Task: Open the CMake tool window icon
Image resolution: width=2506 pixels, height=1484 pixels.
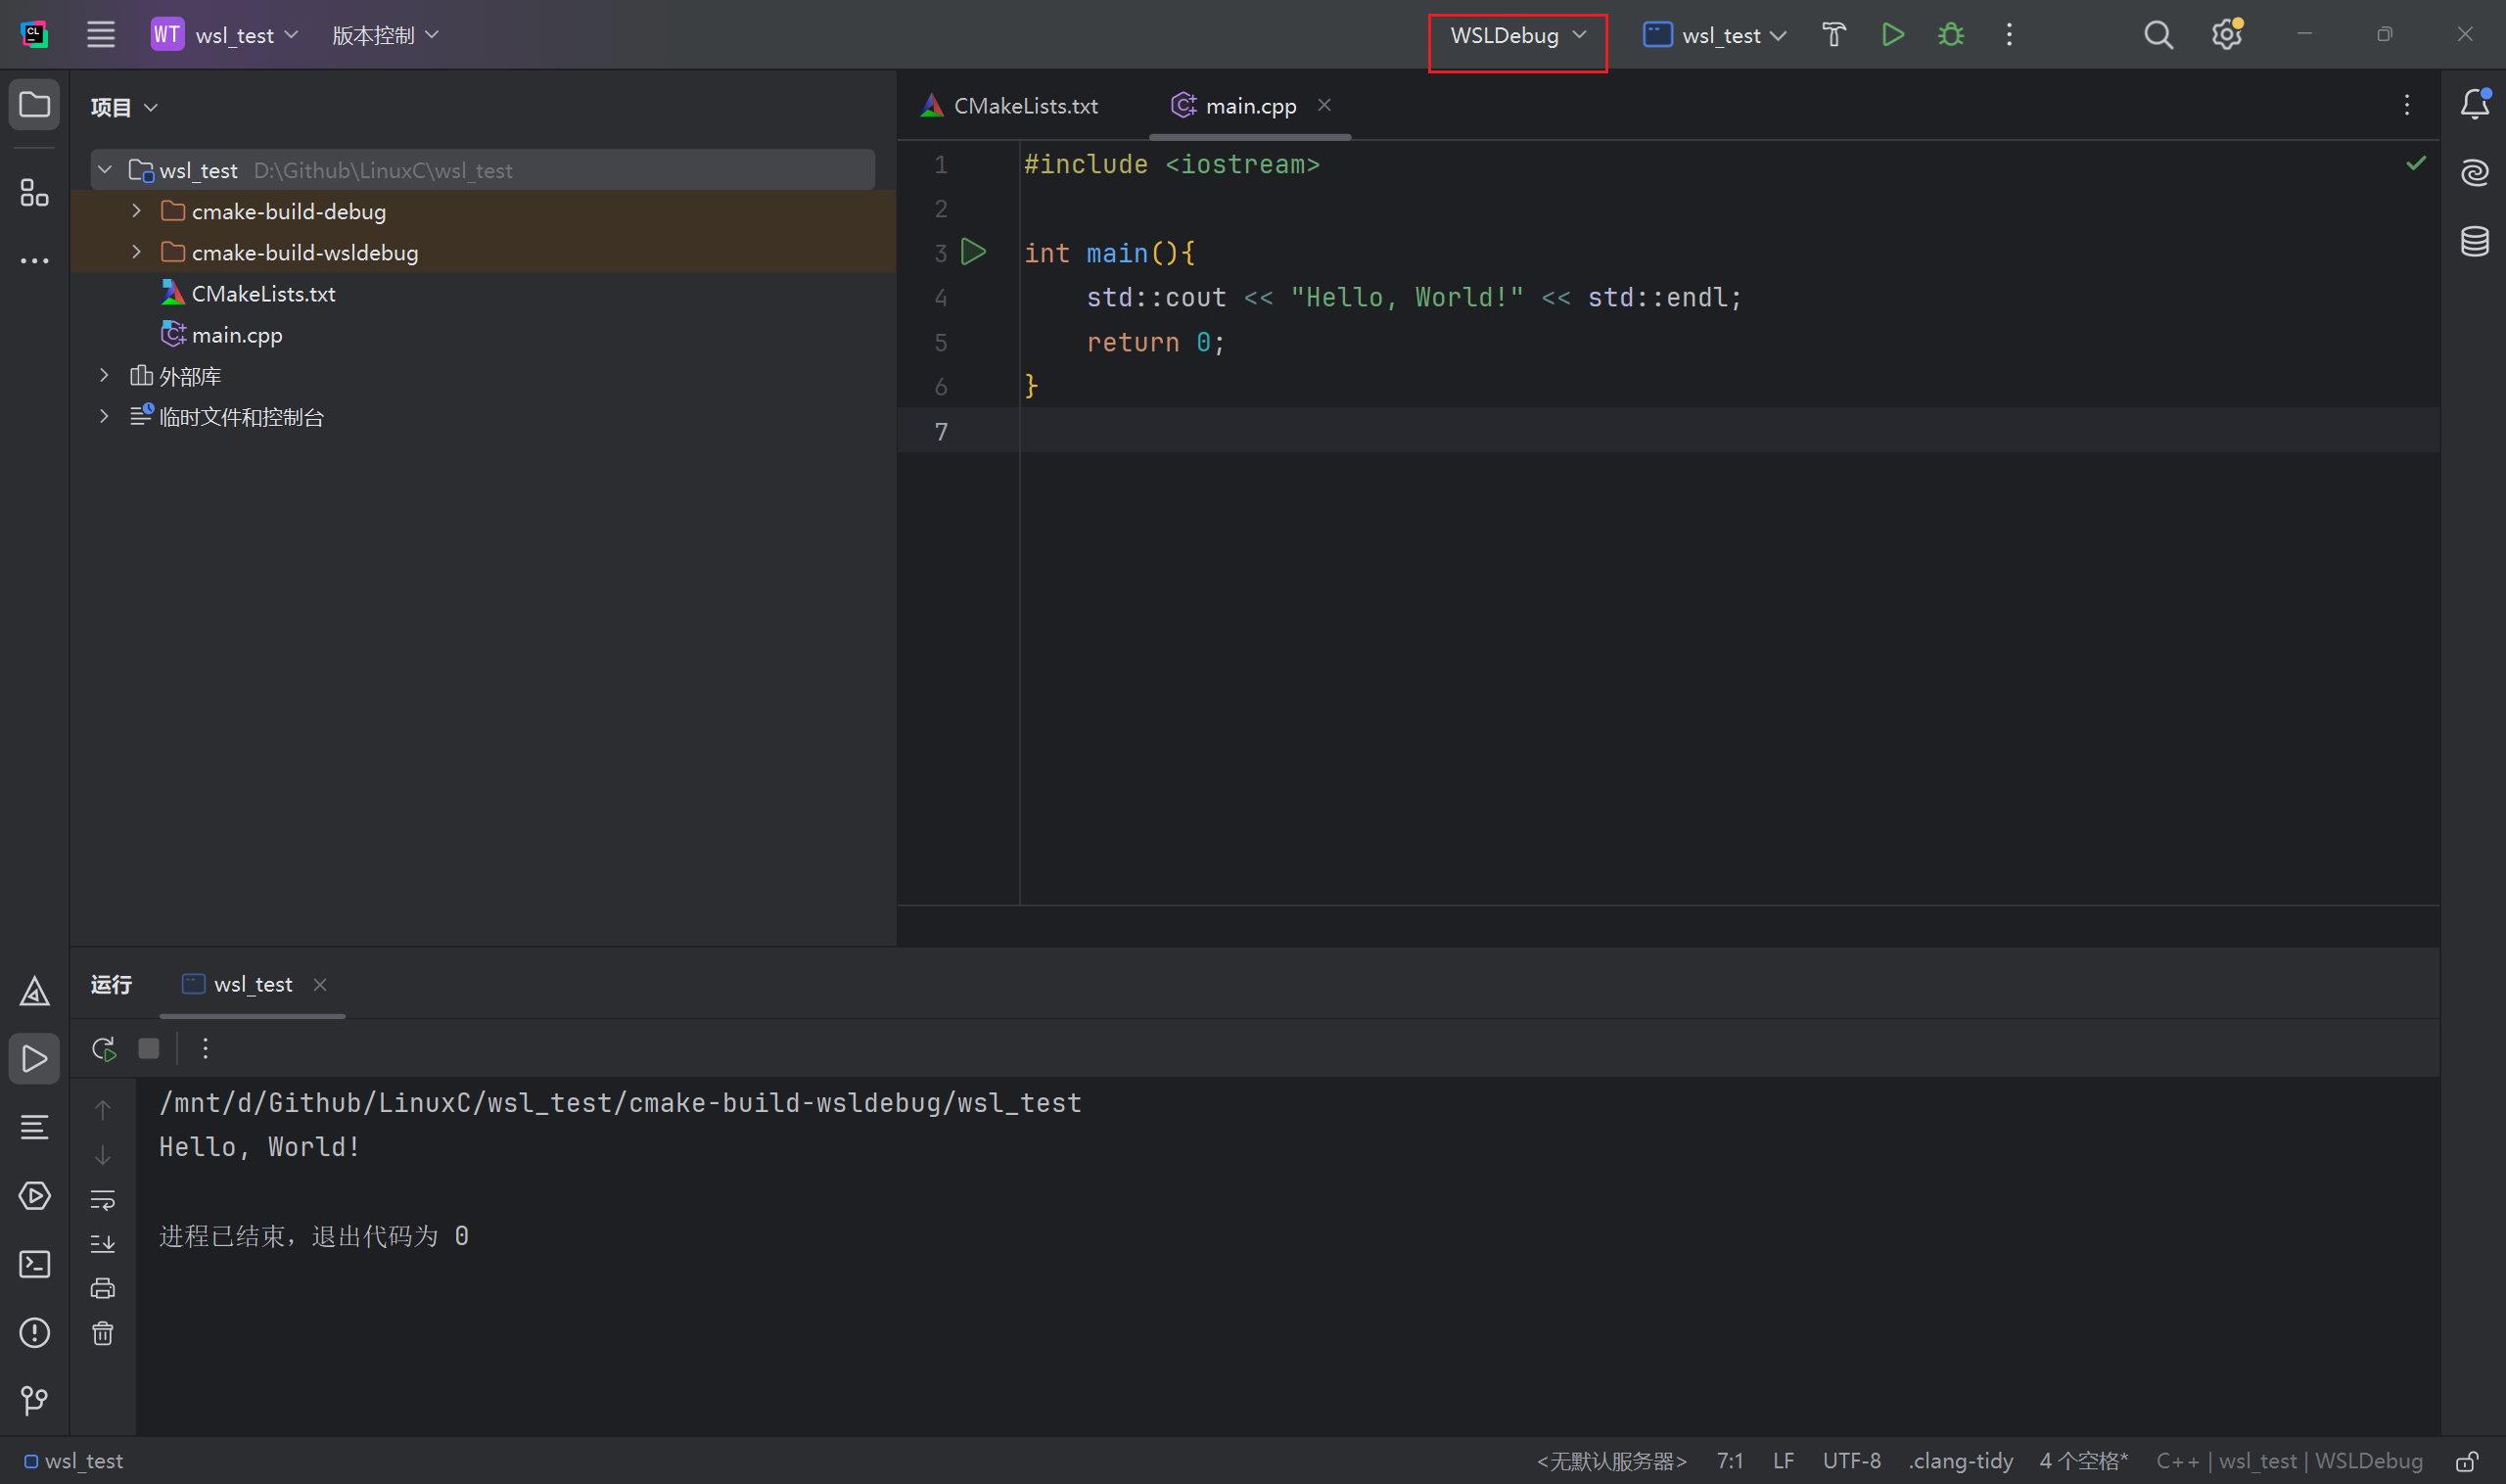Action: pos(35,991)
